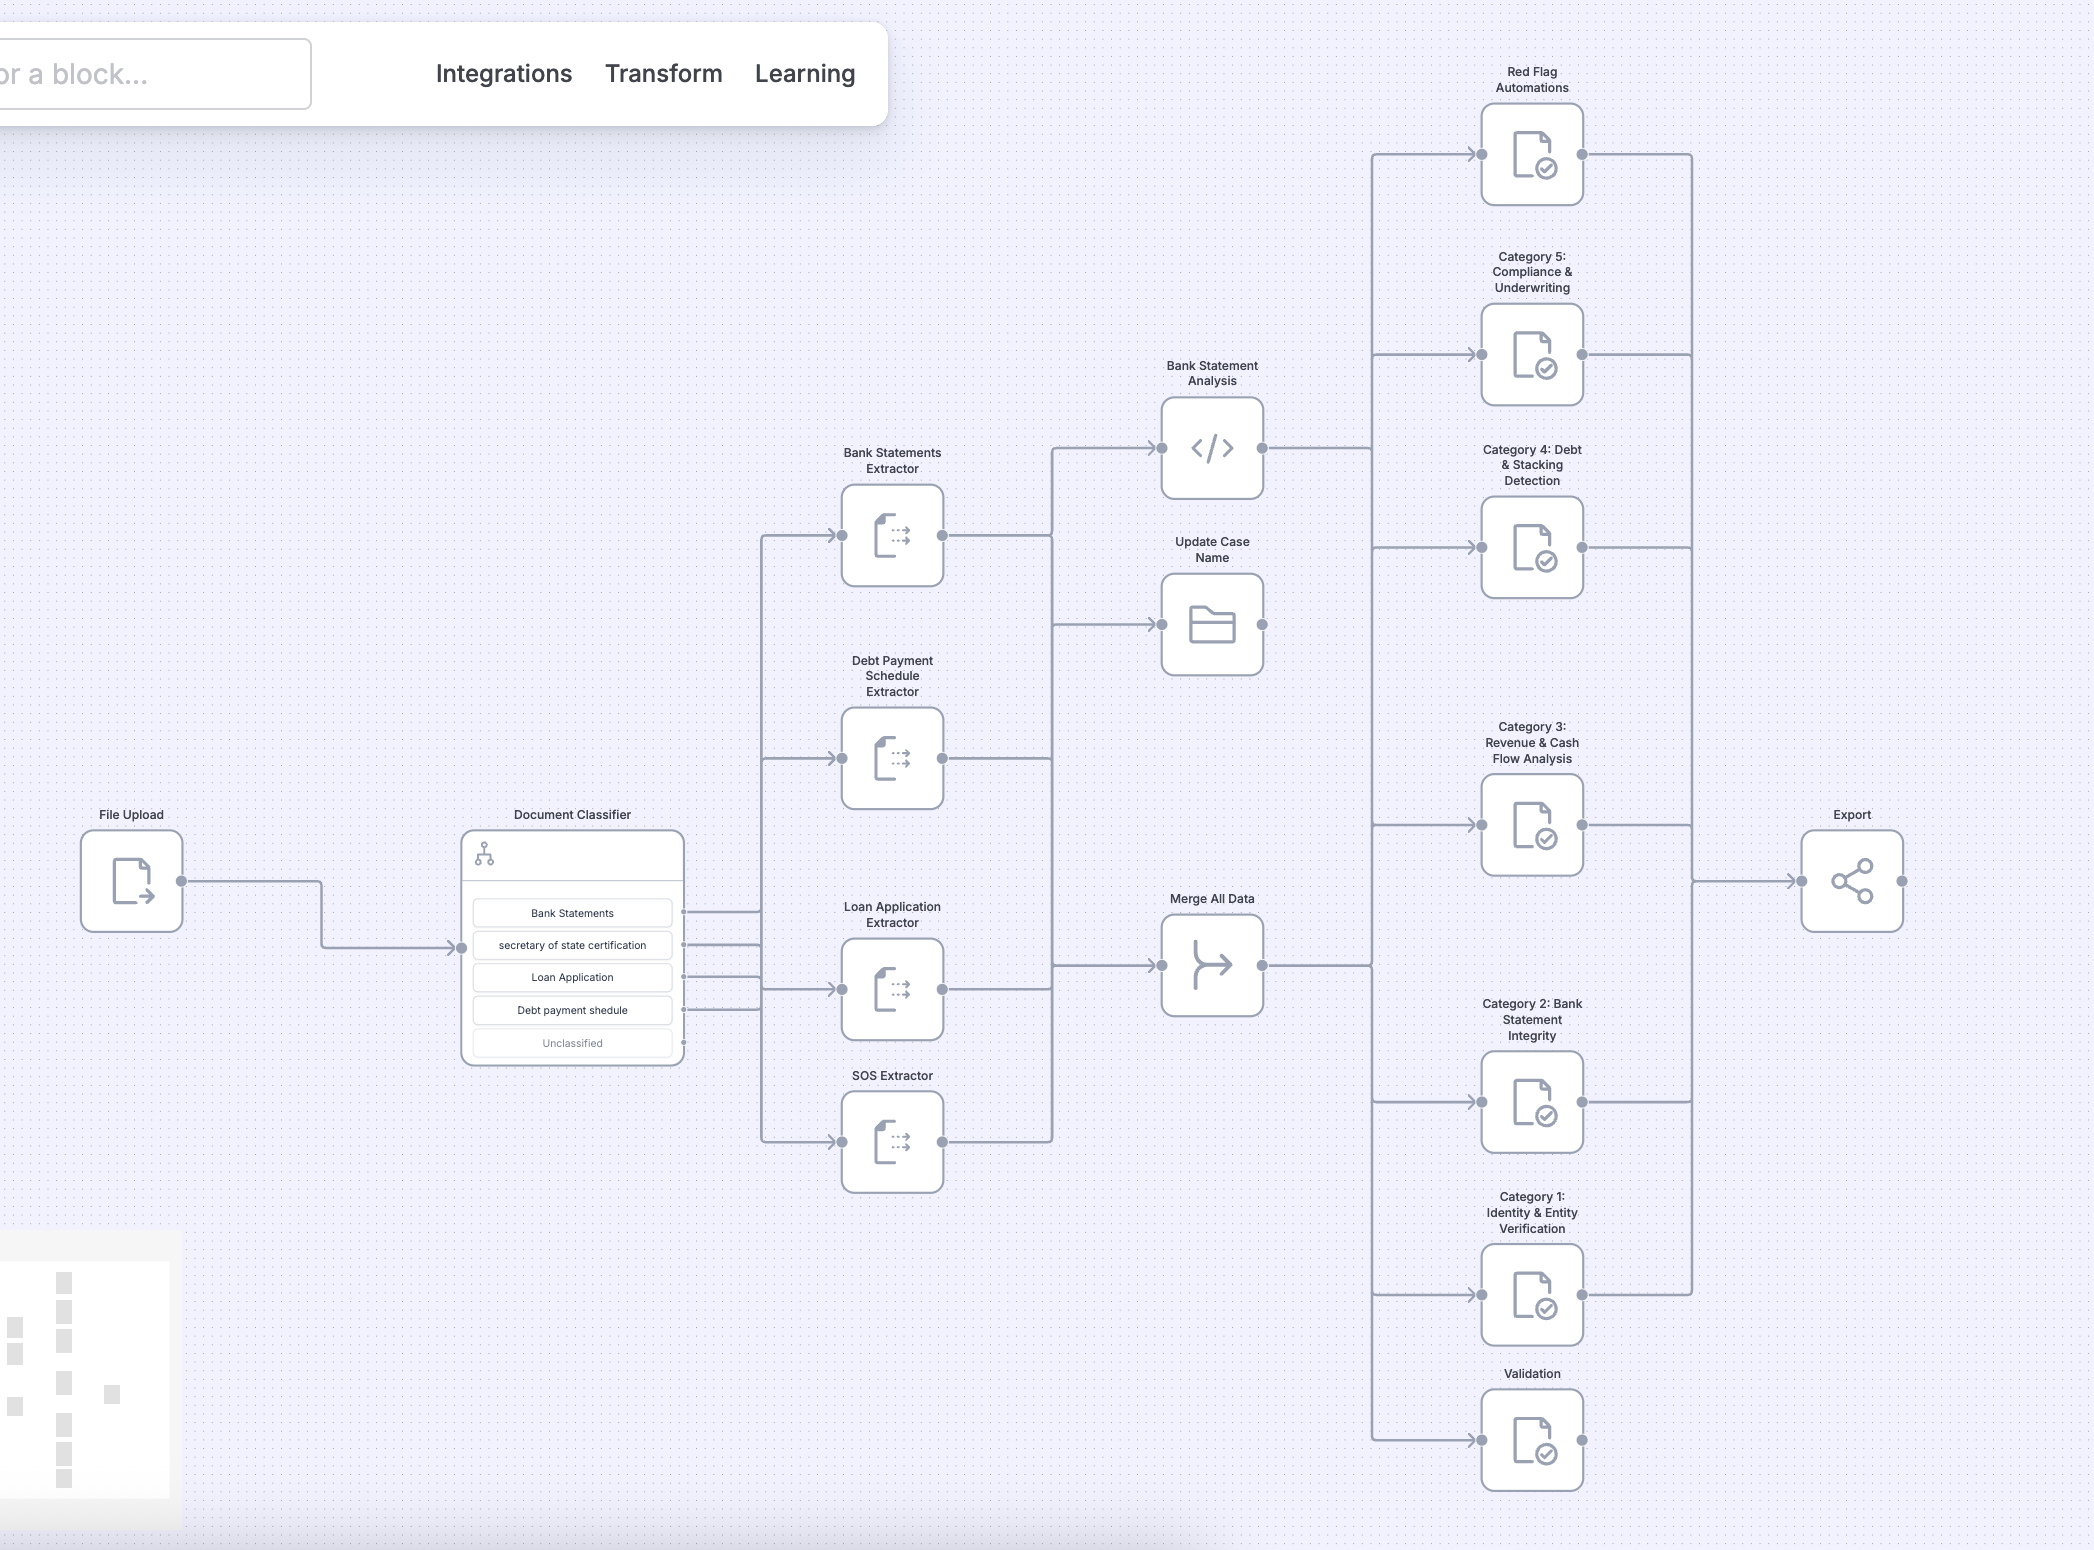Select Category 3 Revenue & Cash Flow block
Screen dimensions: 2094x1550
pyautogui.click(x=1532, y=825)
